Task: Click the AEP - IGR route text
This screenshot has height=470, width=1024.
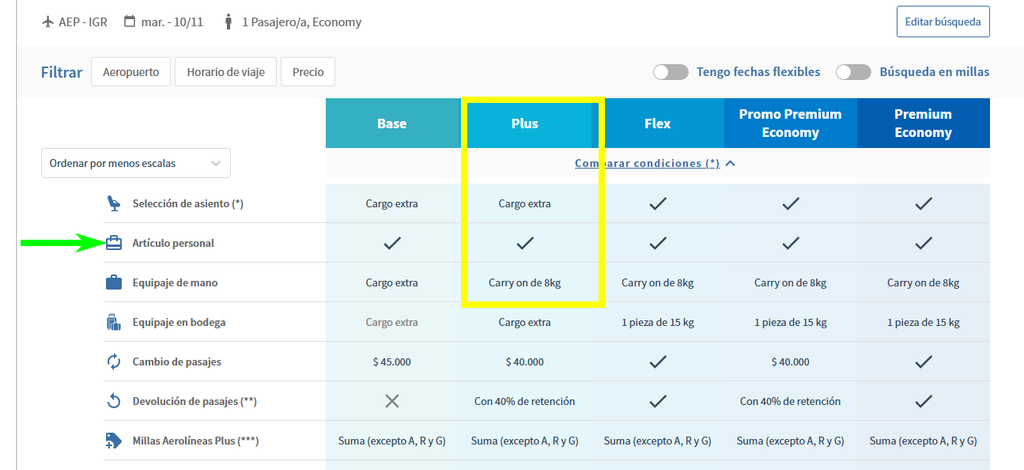Action: (83, 22)
